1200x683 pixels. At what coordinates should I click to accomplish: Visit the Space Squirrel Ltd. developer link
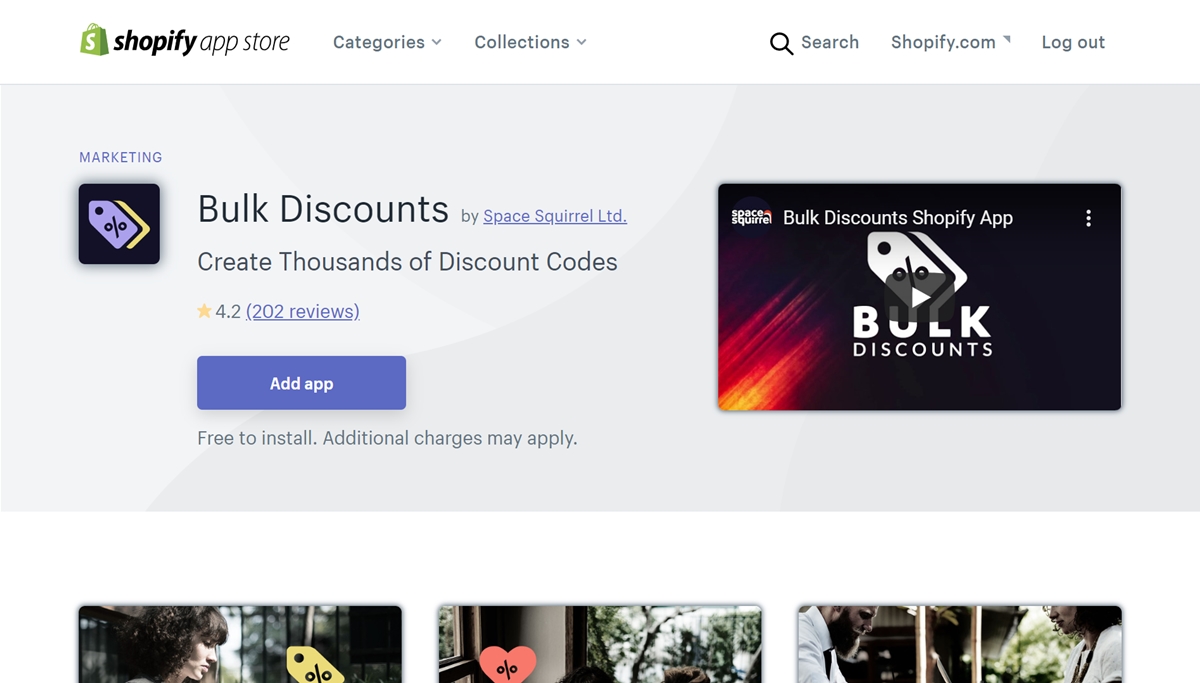point(555,216)
